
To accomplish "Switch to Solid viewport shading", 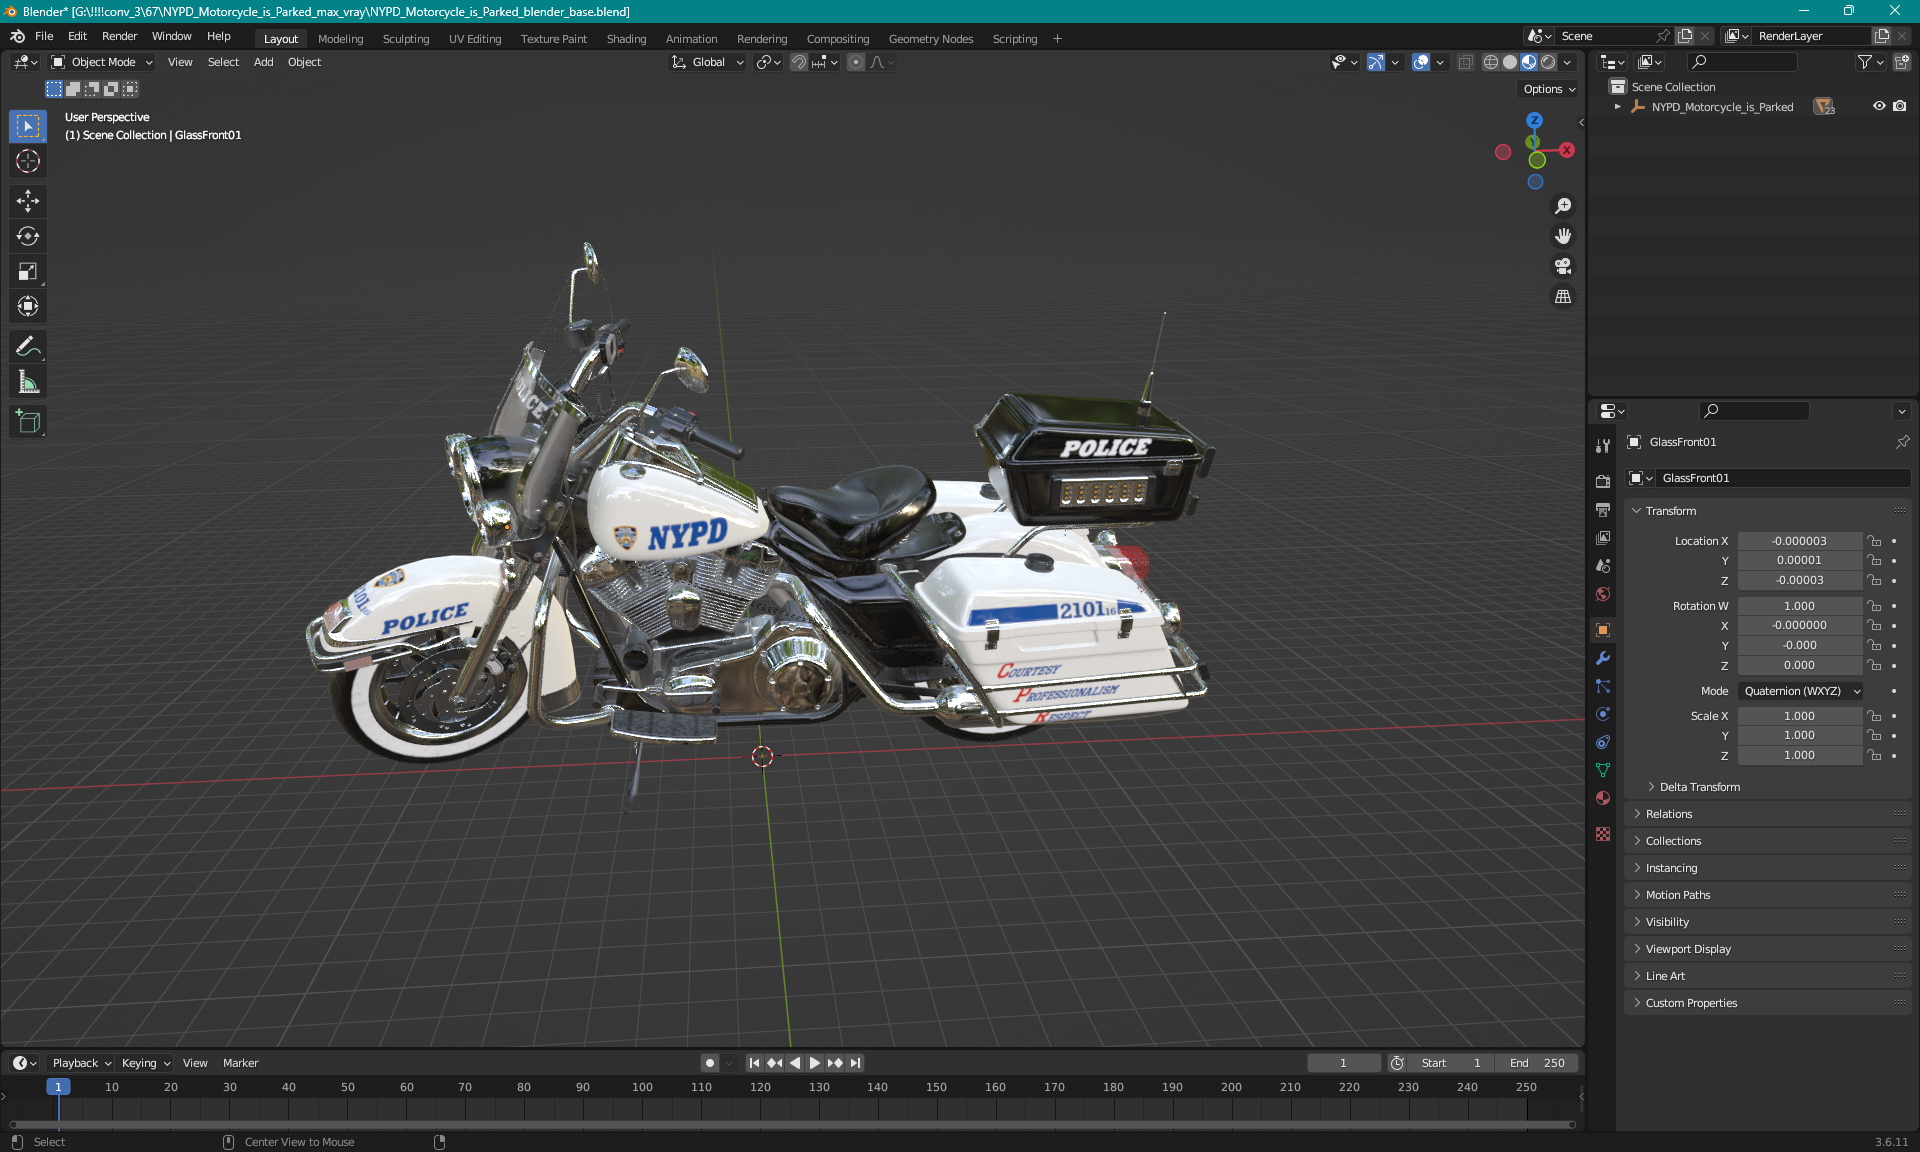I will pyautogui.click(x=1510, y=62).
